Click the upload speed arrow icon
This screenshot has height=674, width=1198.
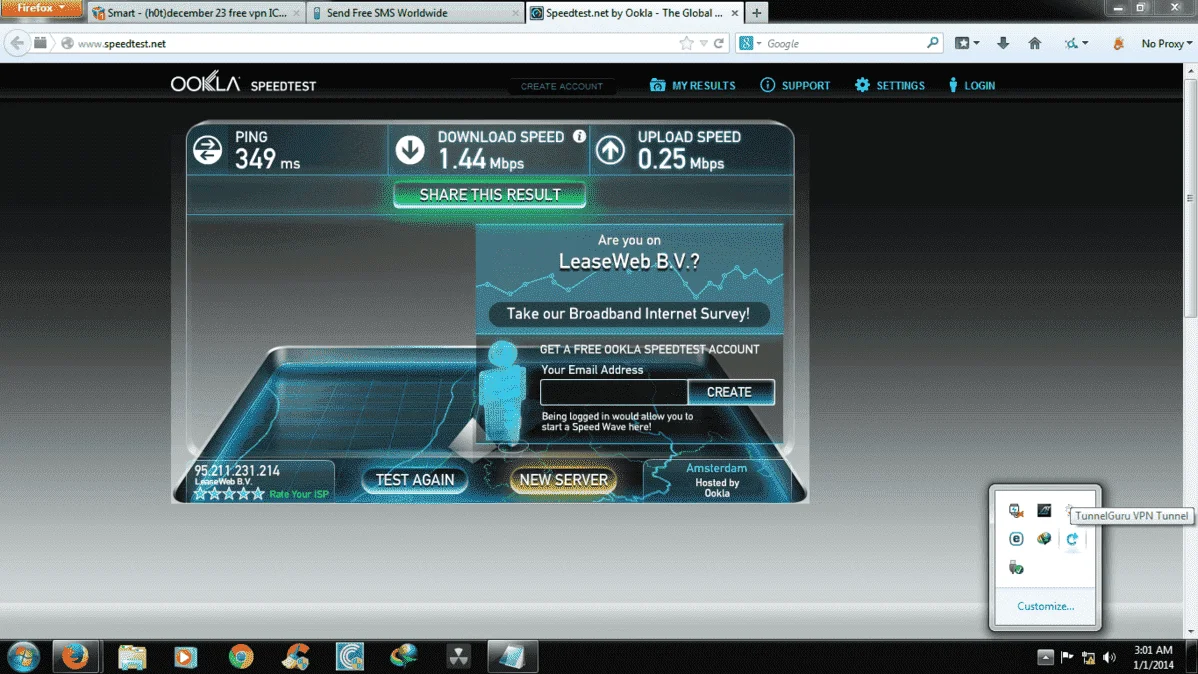(x=610, y=150)
